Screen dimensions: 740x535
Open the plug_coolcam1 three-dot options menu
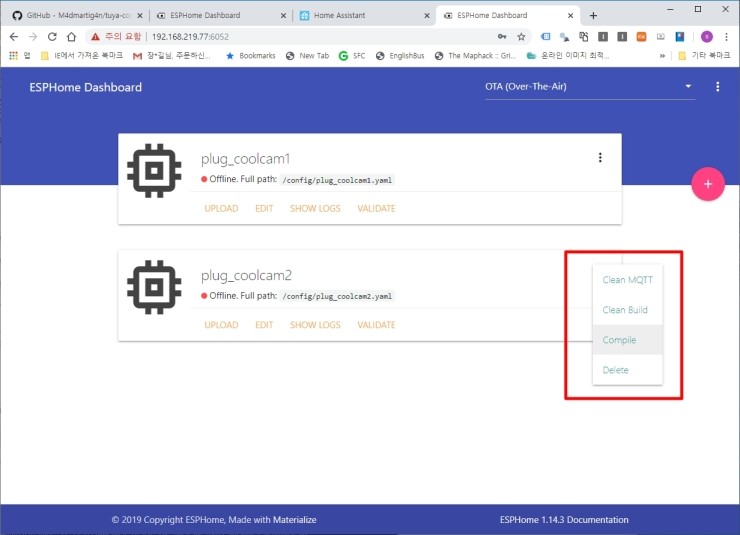600,158
